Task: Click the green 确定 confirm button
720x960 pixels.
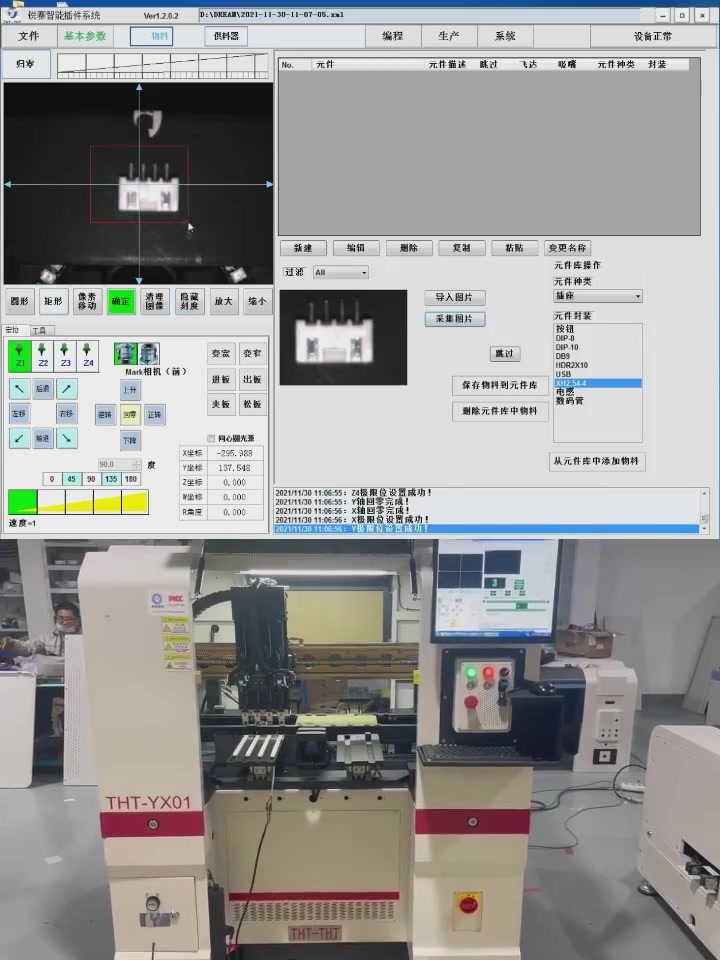Action: pyautogui.click(x=121, y=301)
